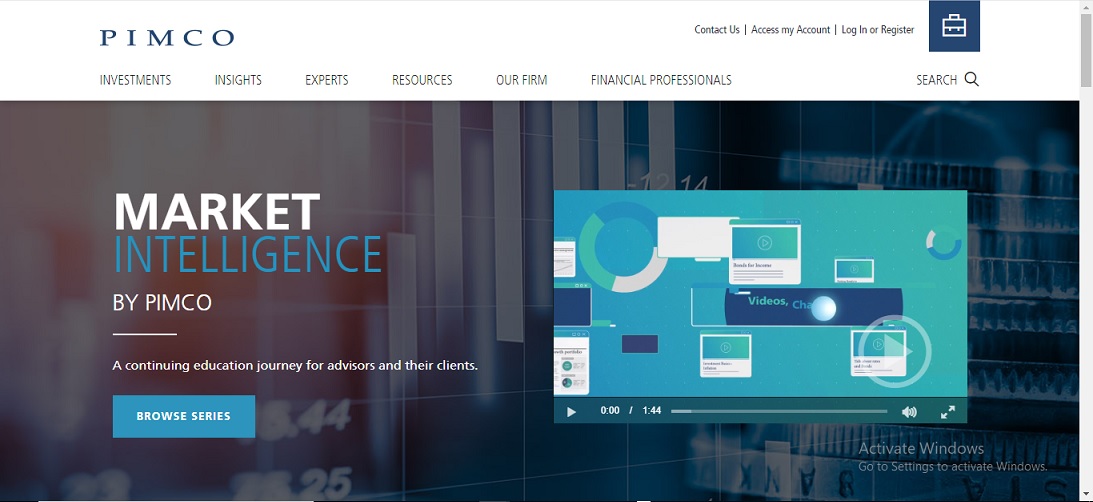Open the Investments menu

[135, 80]
